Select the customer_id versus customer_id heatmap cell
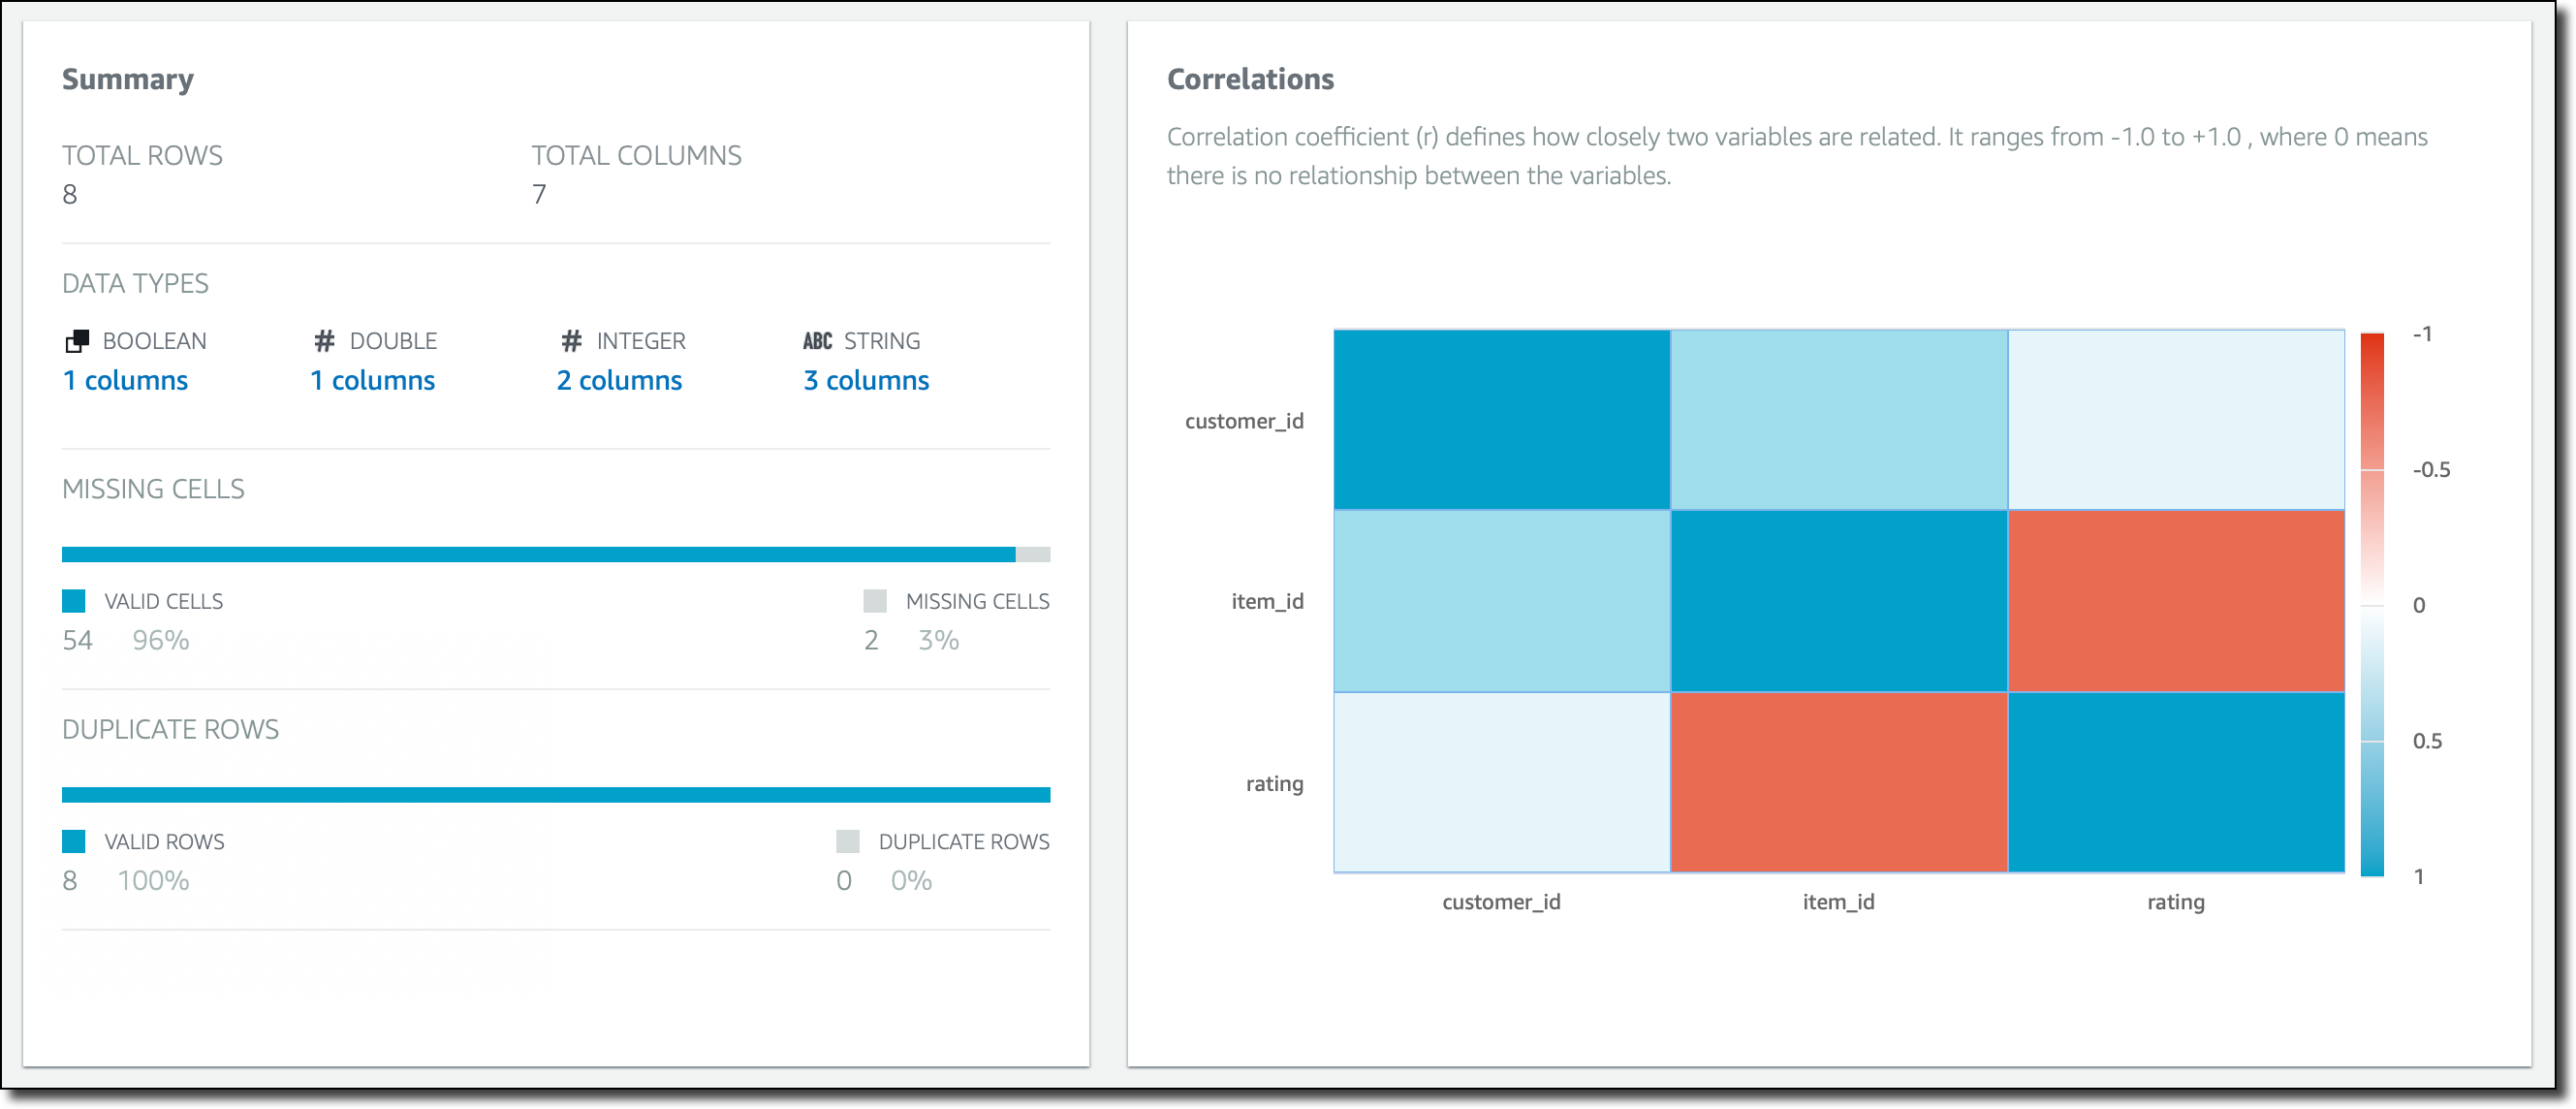This screenshot has width=2576, height=1109. pyautogui.click(x=1501, y=420)
